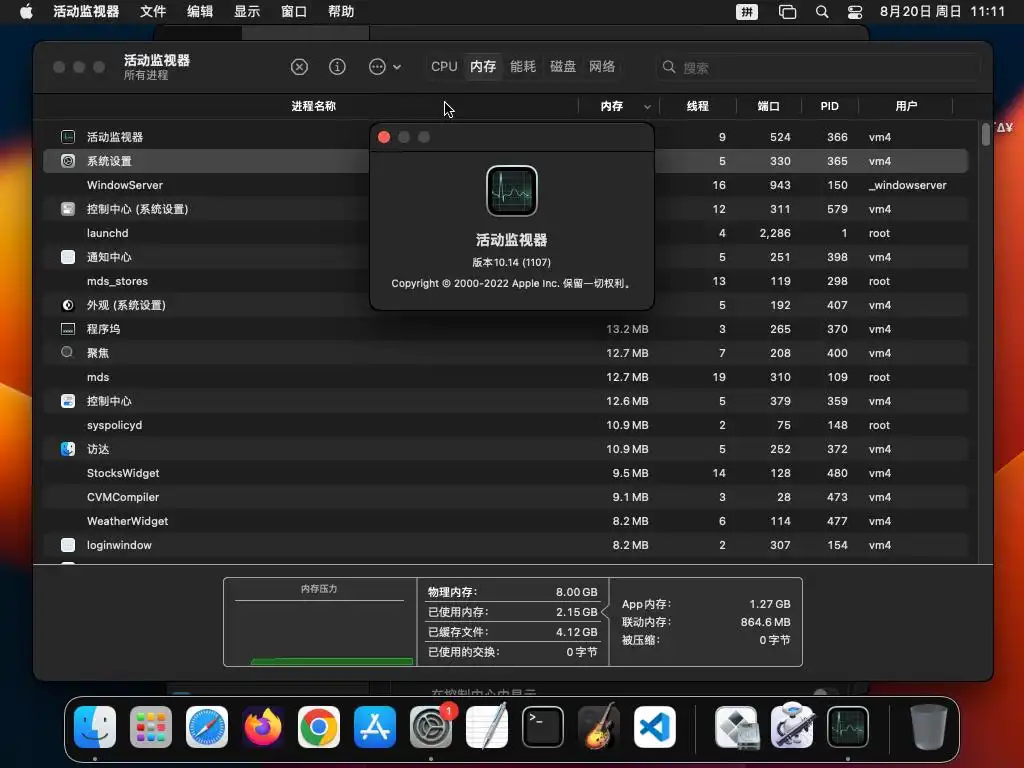Toggle sort arrow on 内存 column
This screenshot has width=1024, height=768.
(x=647, y=106)
